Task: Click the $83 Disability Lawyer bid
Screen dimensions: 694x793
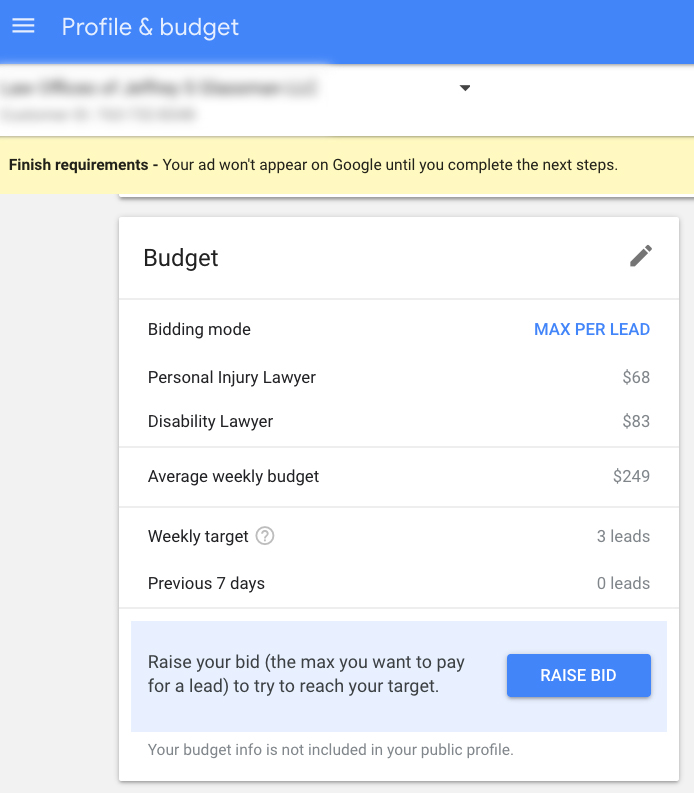Action: point(635,421)
